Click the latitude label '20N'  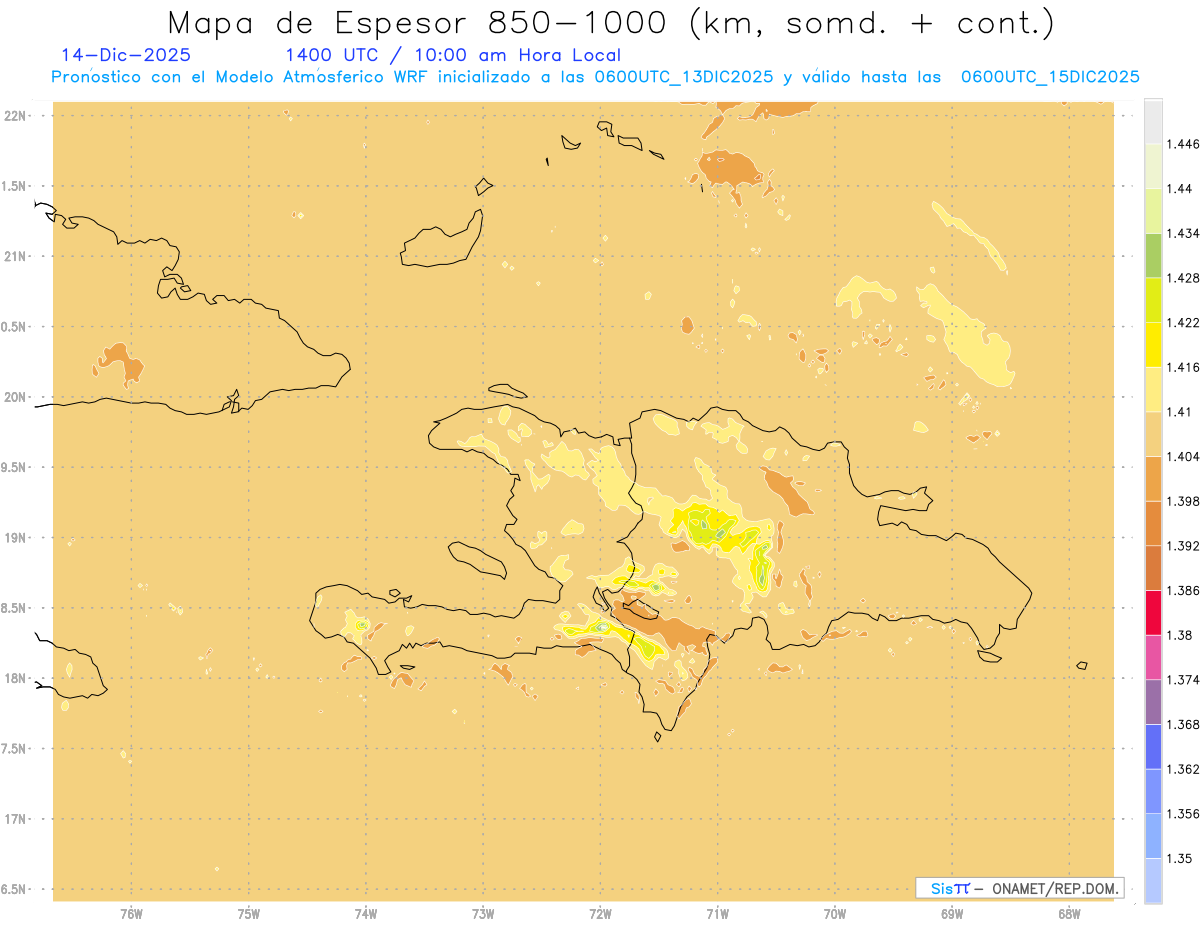tap(16, 397)
